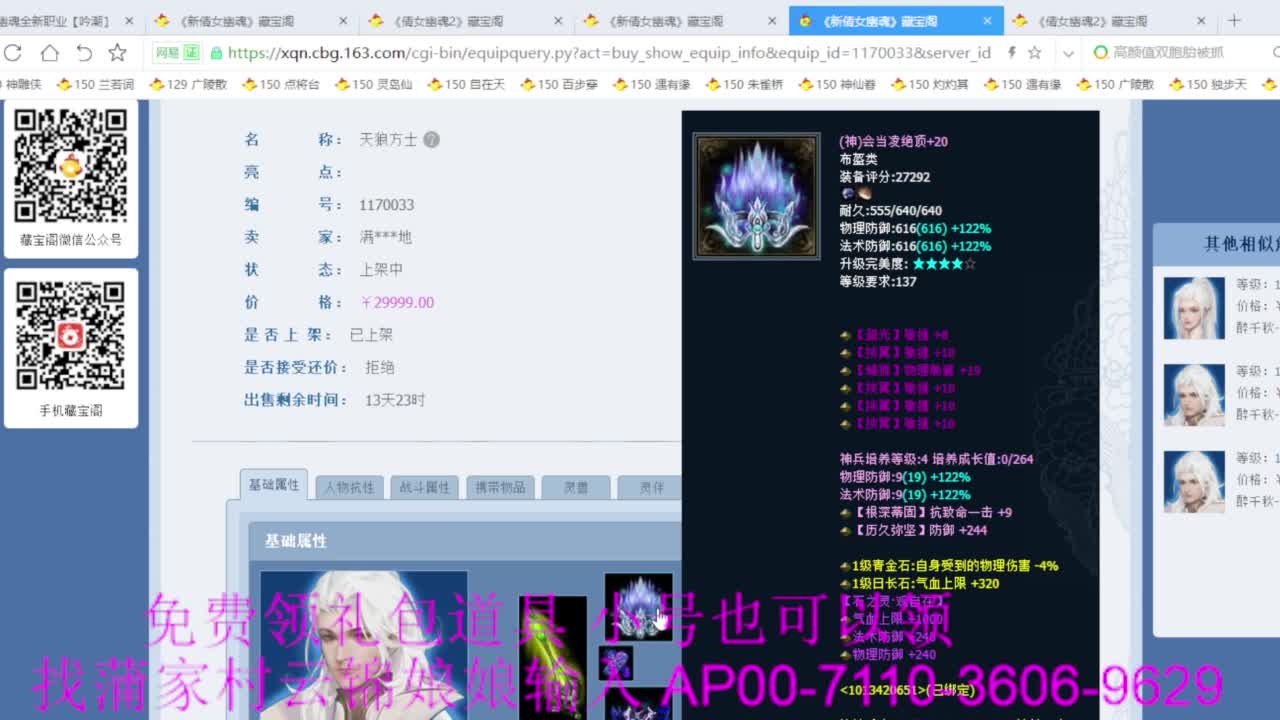This screenshot has width=1280, height=720.
Task: Click 【根深蒂固】抗致命一击 +9 line
Action: coord(925,513)
